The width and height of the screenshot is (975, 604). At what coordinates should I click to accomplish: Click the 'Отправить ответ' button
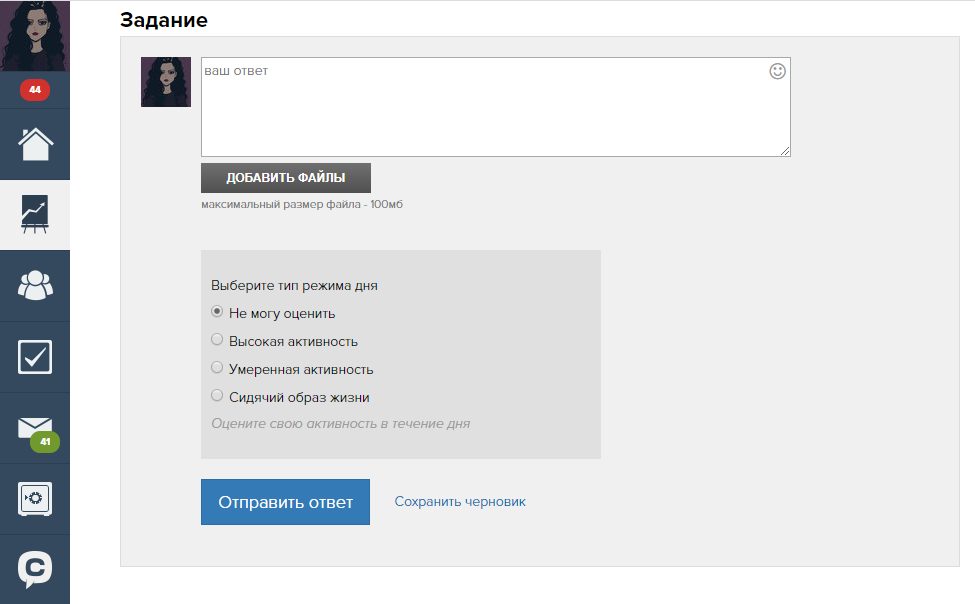(x=285, y=502)
